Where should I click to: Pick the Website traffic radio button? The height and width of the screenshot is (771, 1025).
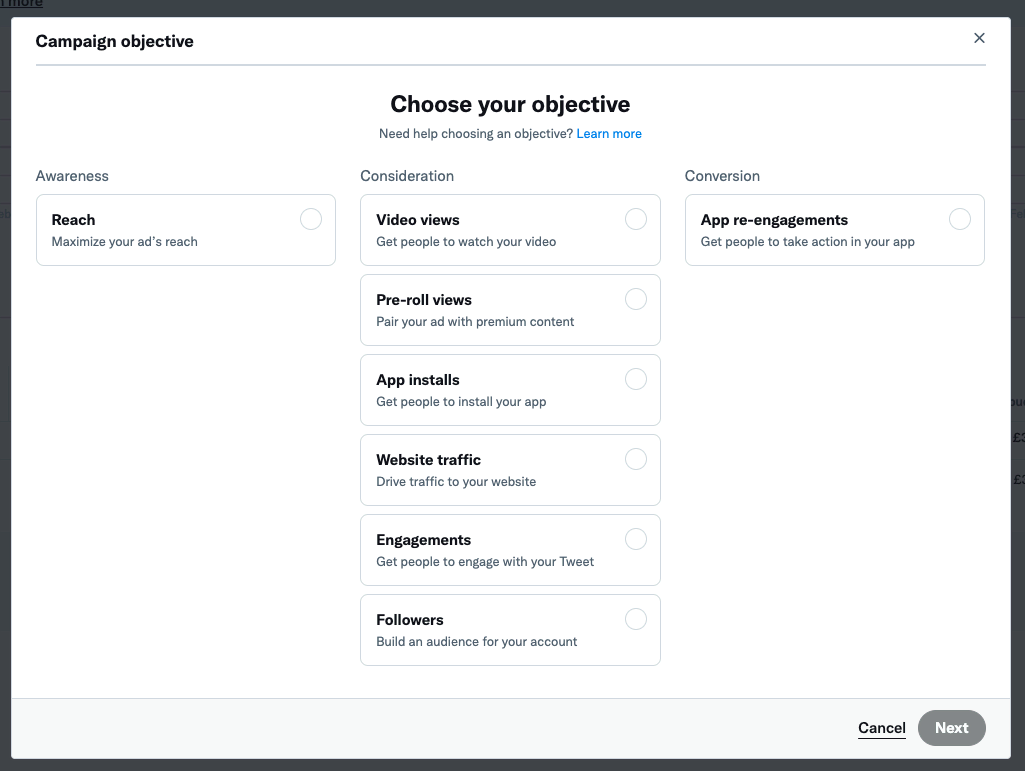coord(635,459)
